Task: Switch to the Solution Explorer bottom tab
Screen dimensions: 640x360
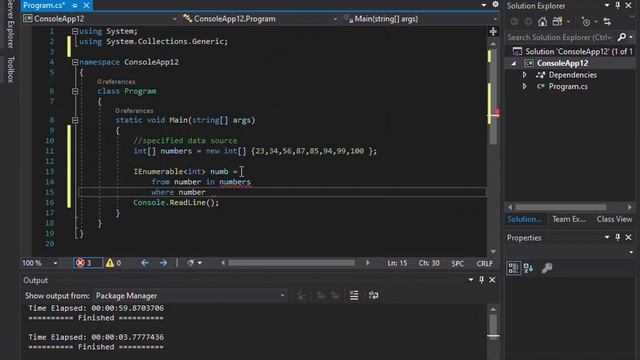Action: [524, 219]
